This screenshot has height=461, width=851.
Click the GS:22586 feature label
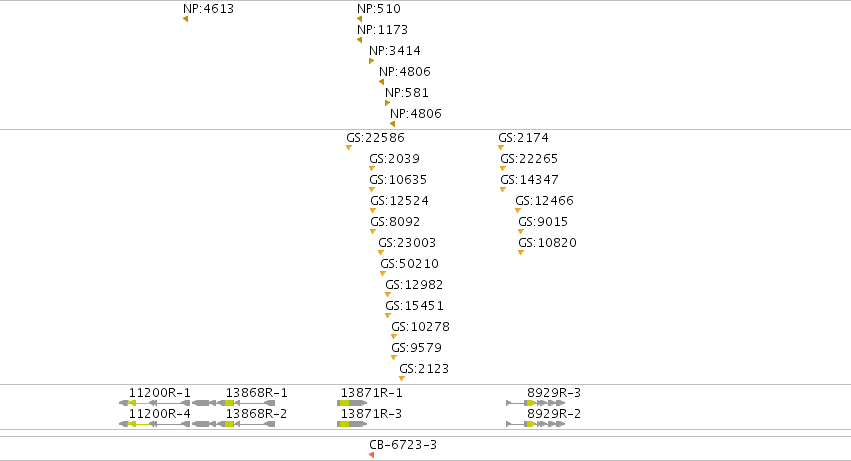(x=376, y=137)
